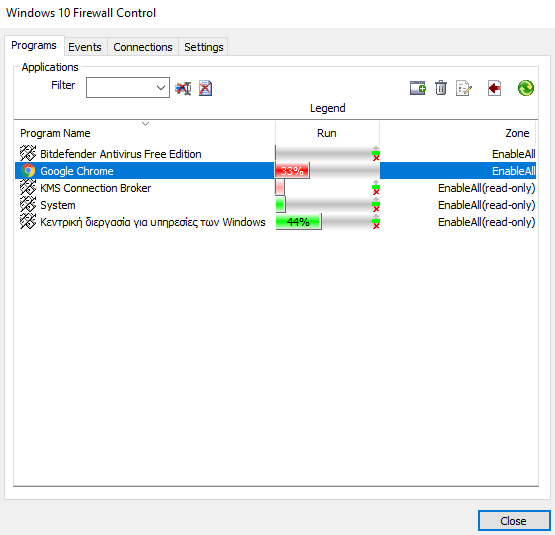Click the Bitdefender program icon

coord(28,153)
